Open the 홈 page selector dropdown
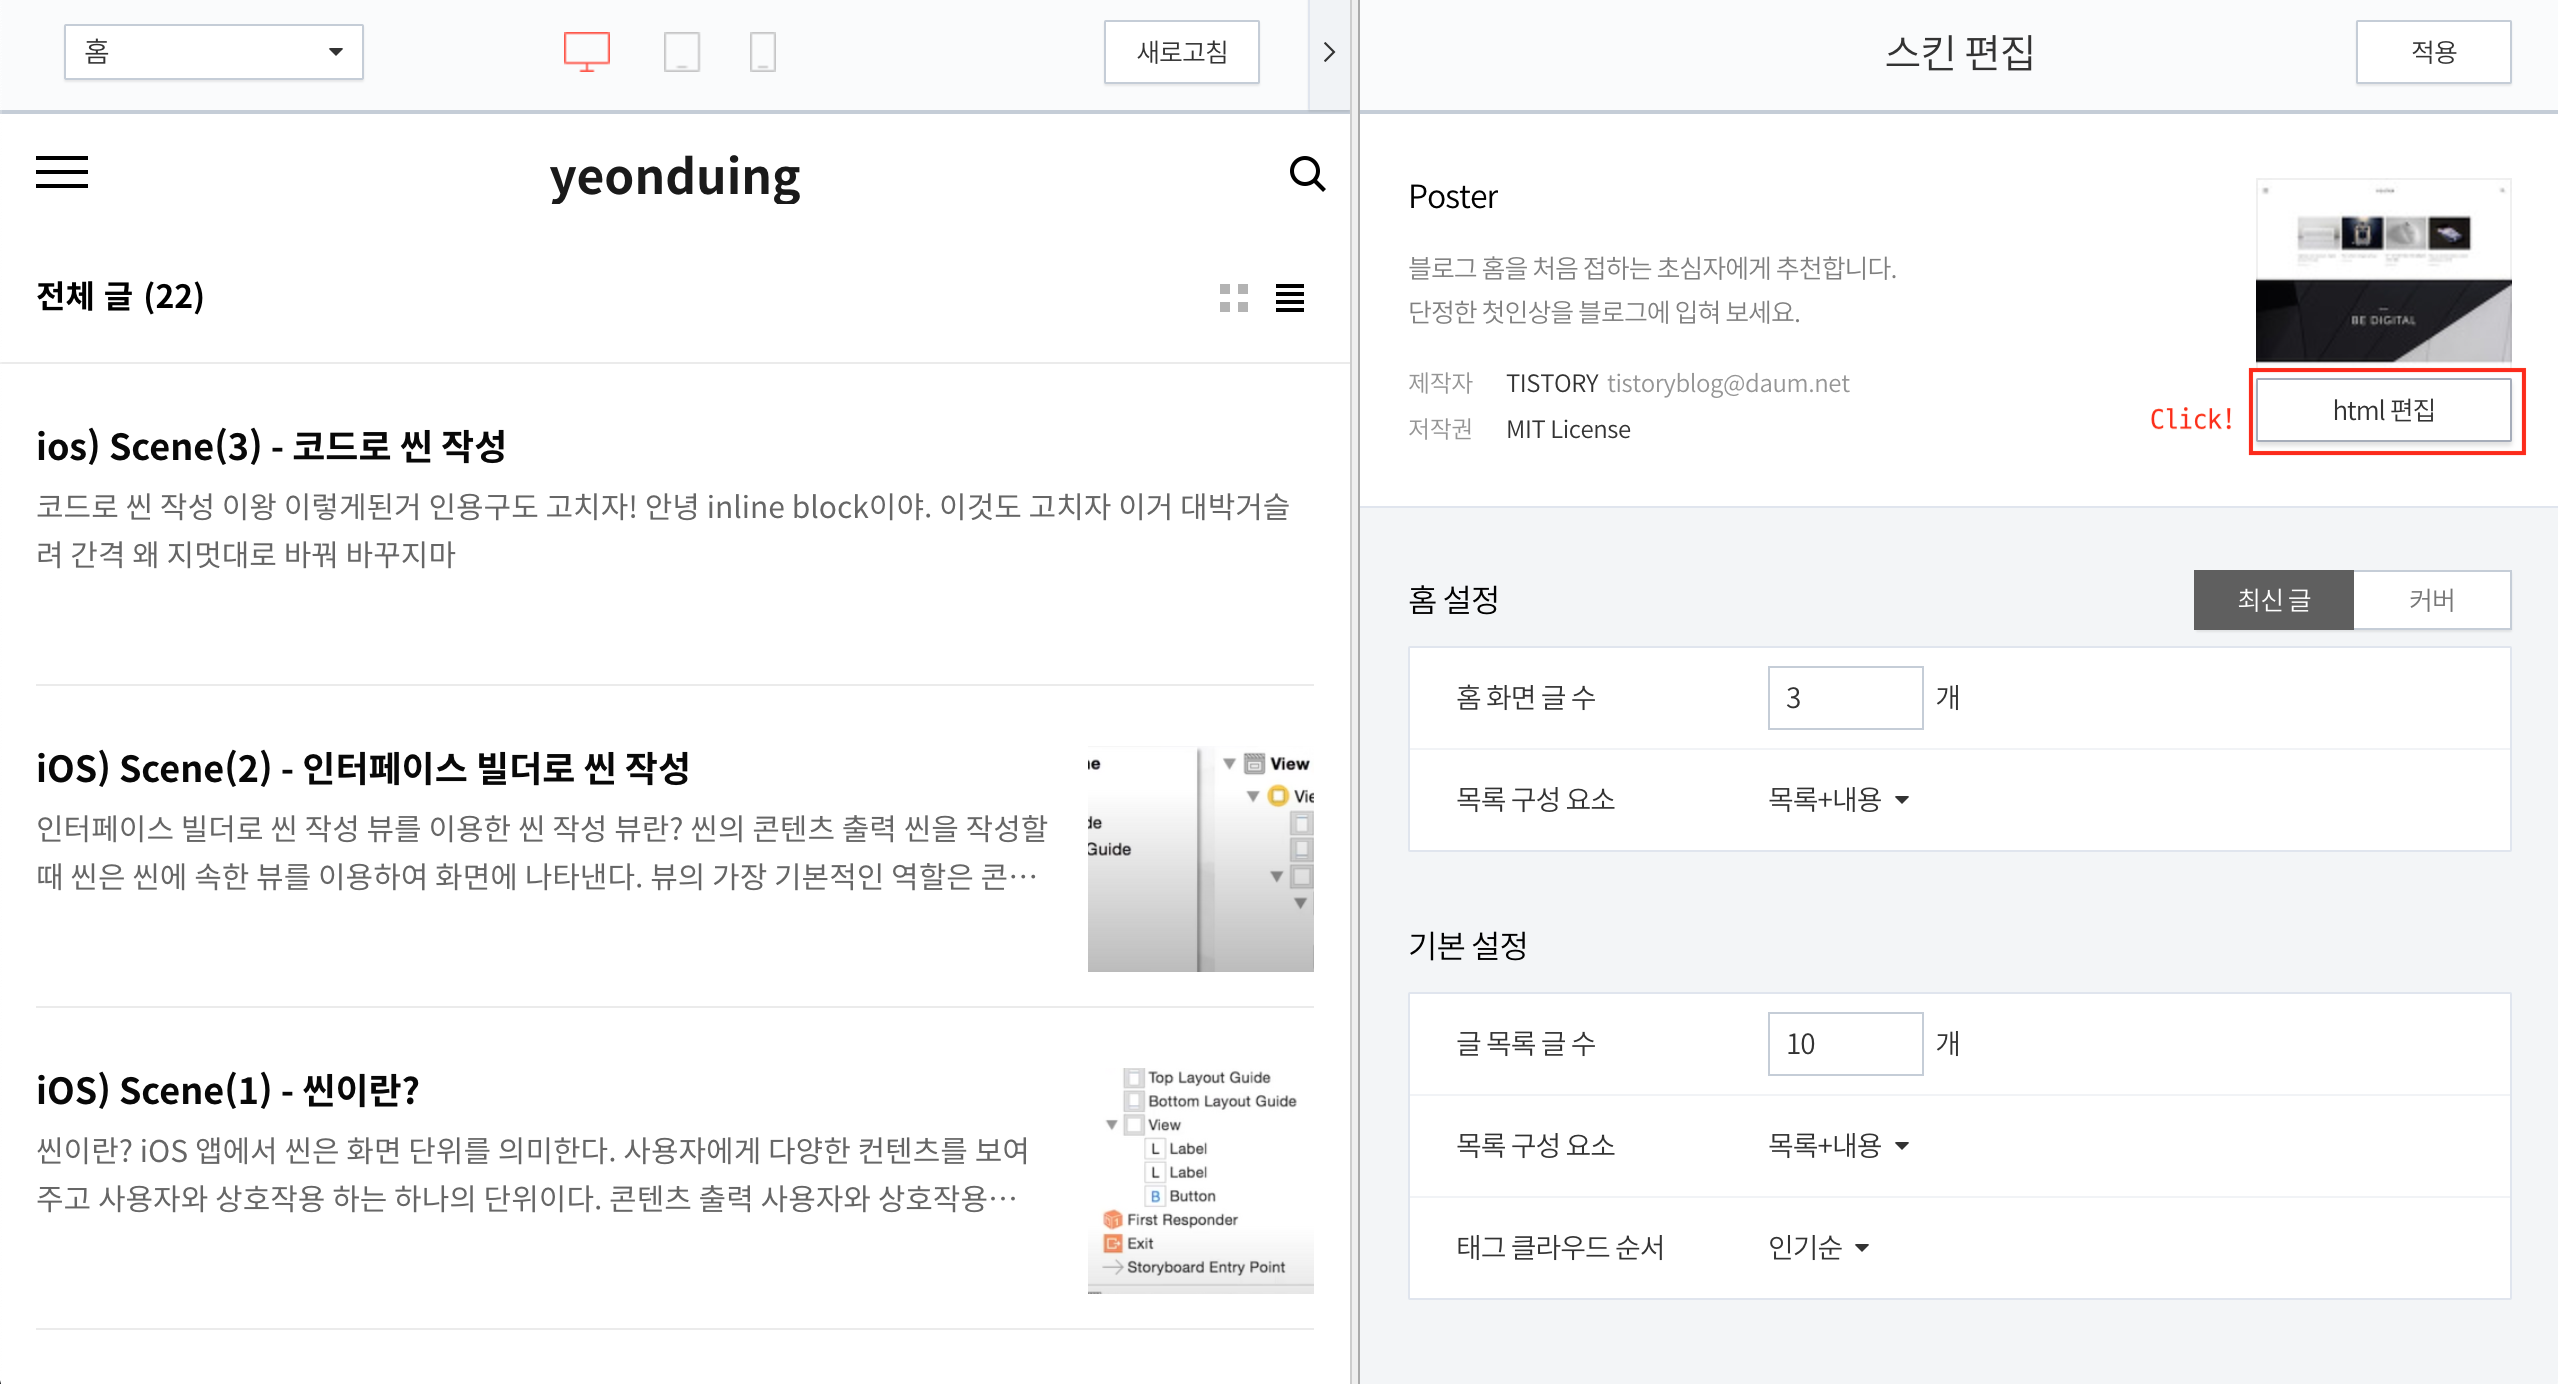The image size is (2558, 1384). pos(213,52)
